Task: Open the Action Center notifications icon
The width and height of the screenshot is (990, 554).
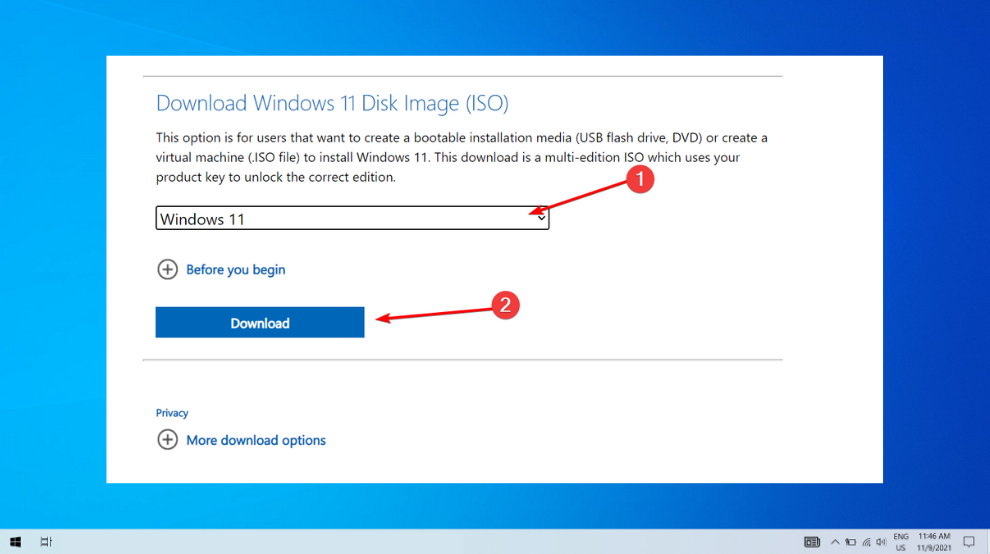Action: coord(969,542)
